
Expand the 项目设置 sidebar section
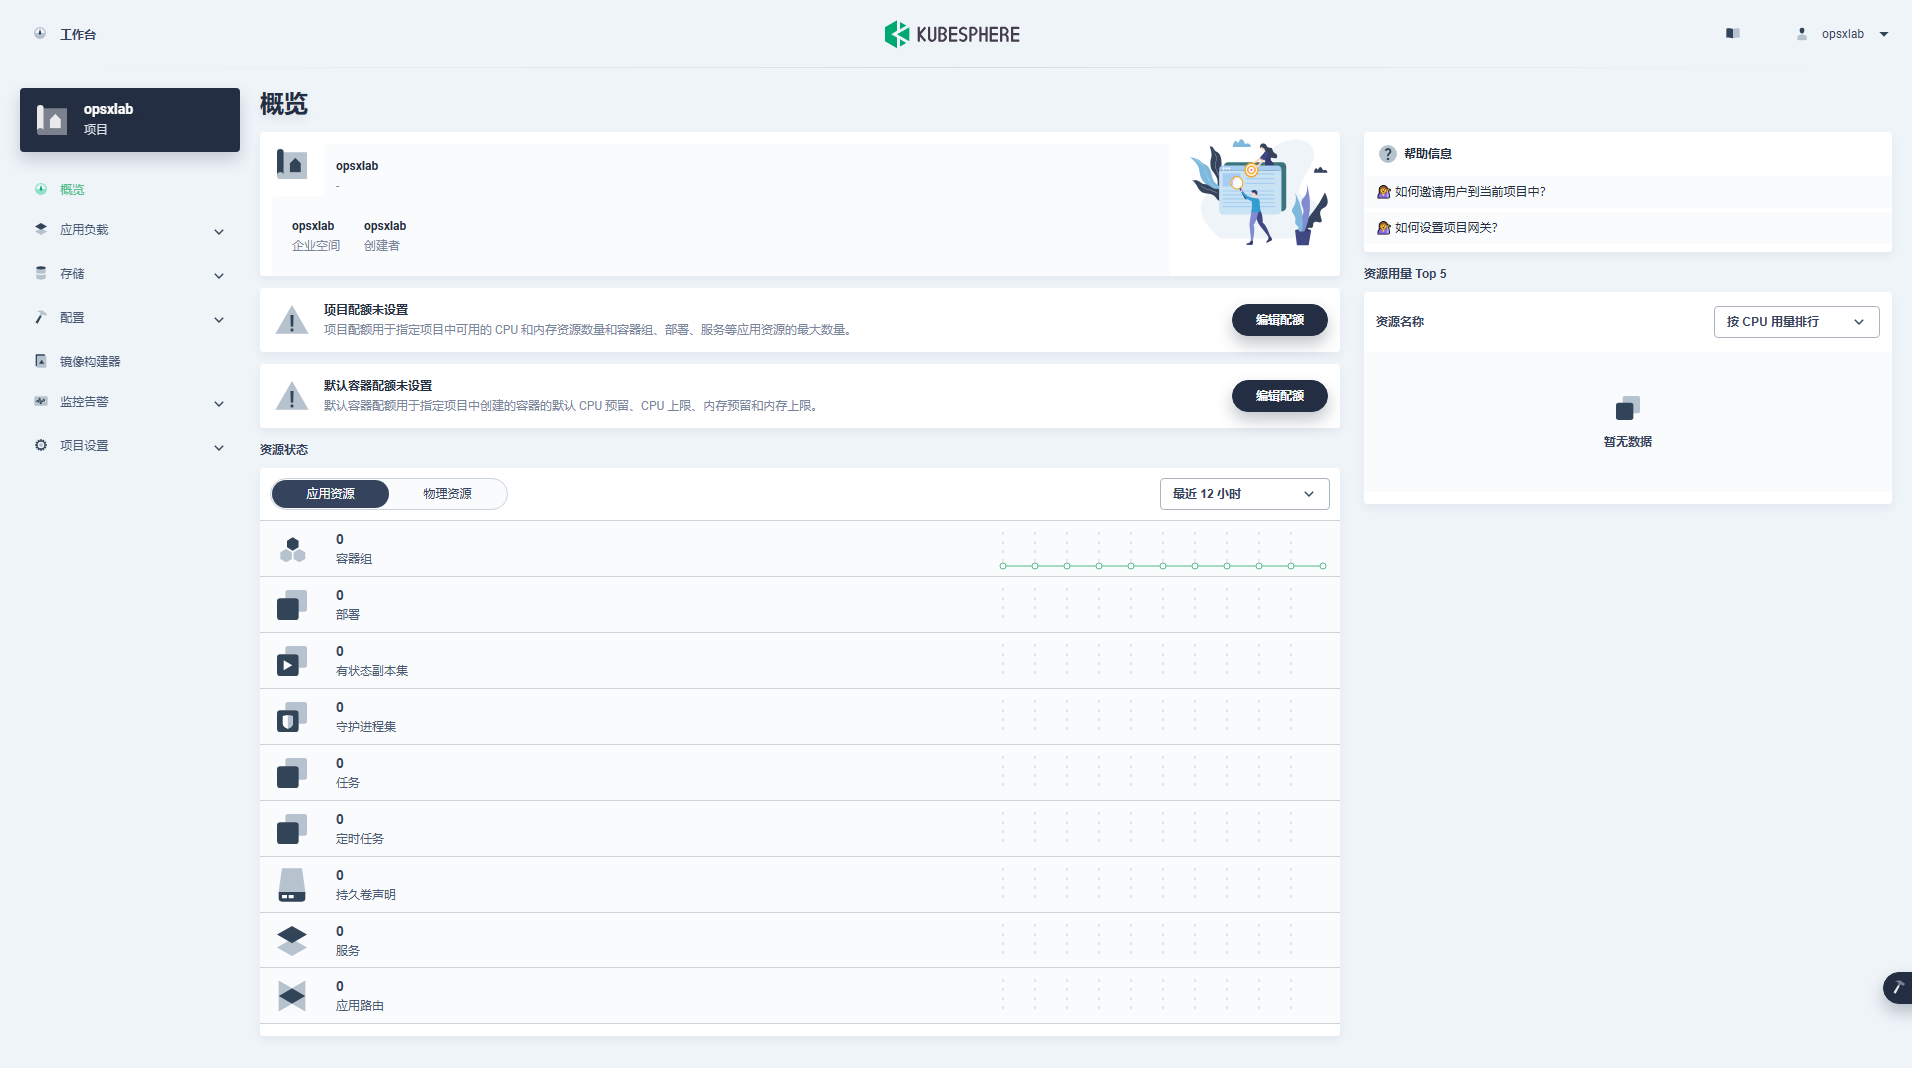(x=130, y=446)
